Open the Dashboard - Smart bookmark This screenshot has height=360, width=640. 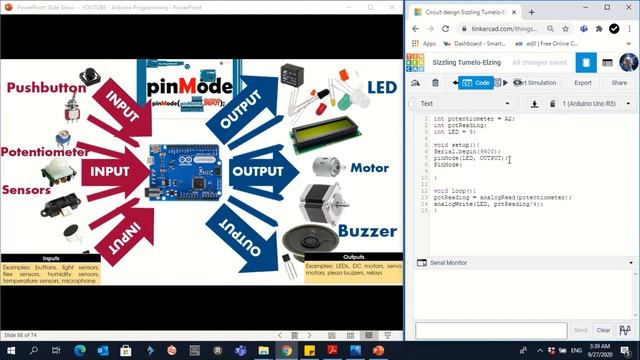click(474, 44)
